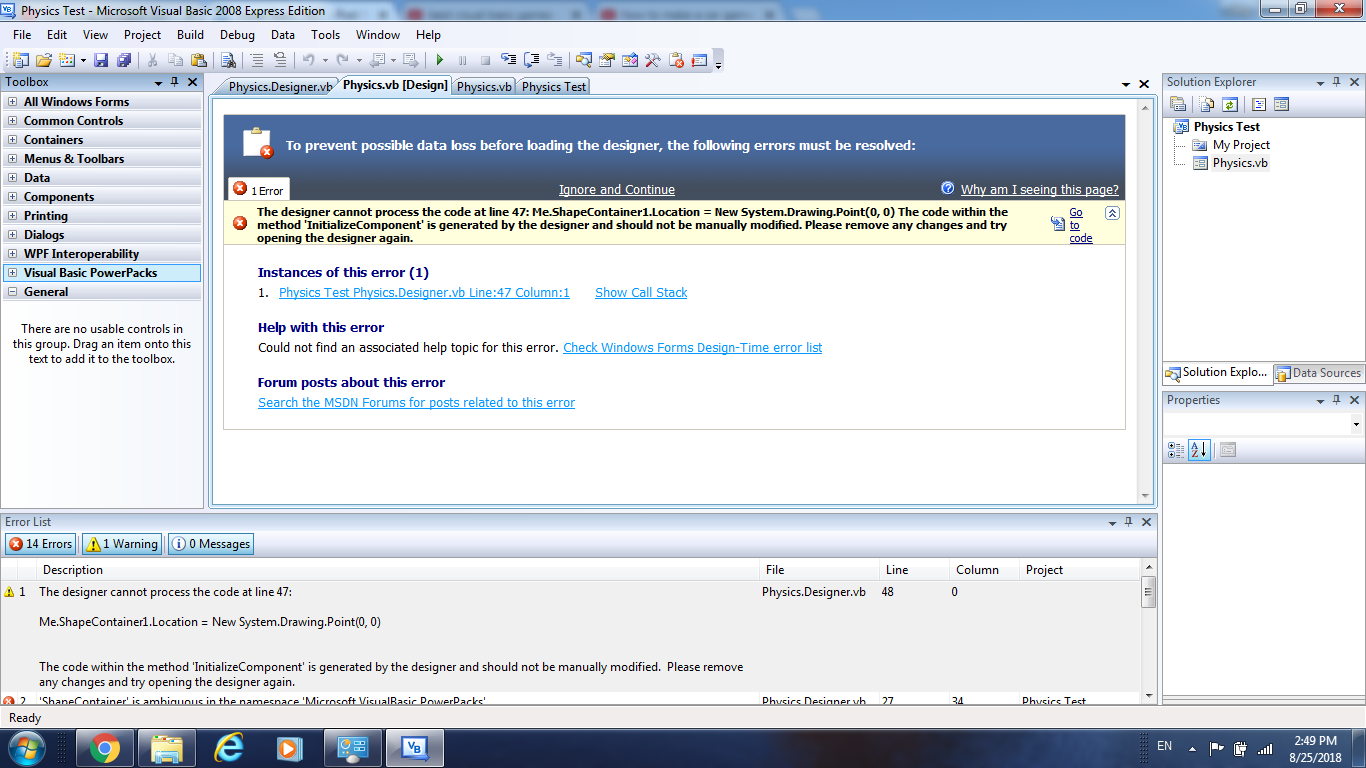The image size is (1366, 768).
Task: Click Why am I seeing this page link
Action: [x=1039, y=190]
